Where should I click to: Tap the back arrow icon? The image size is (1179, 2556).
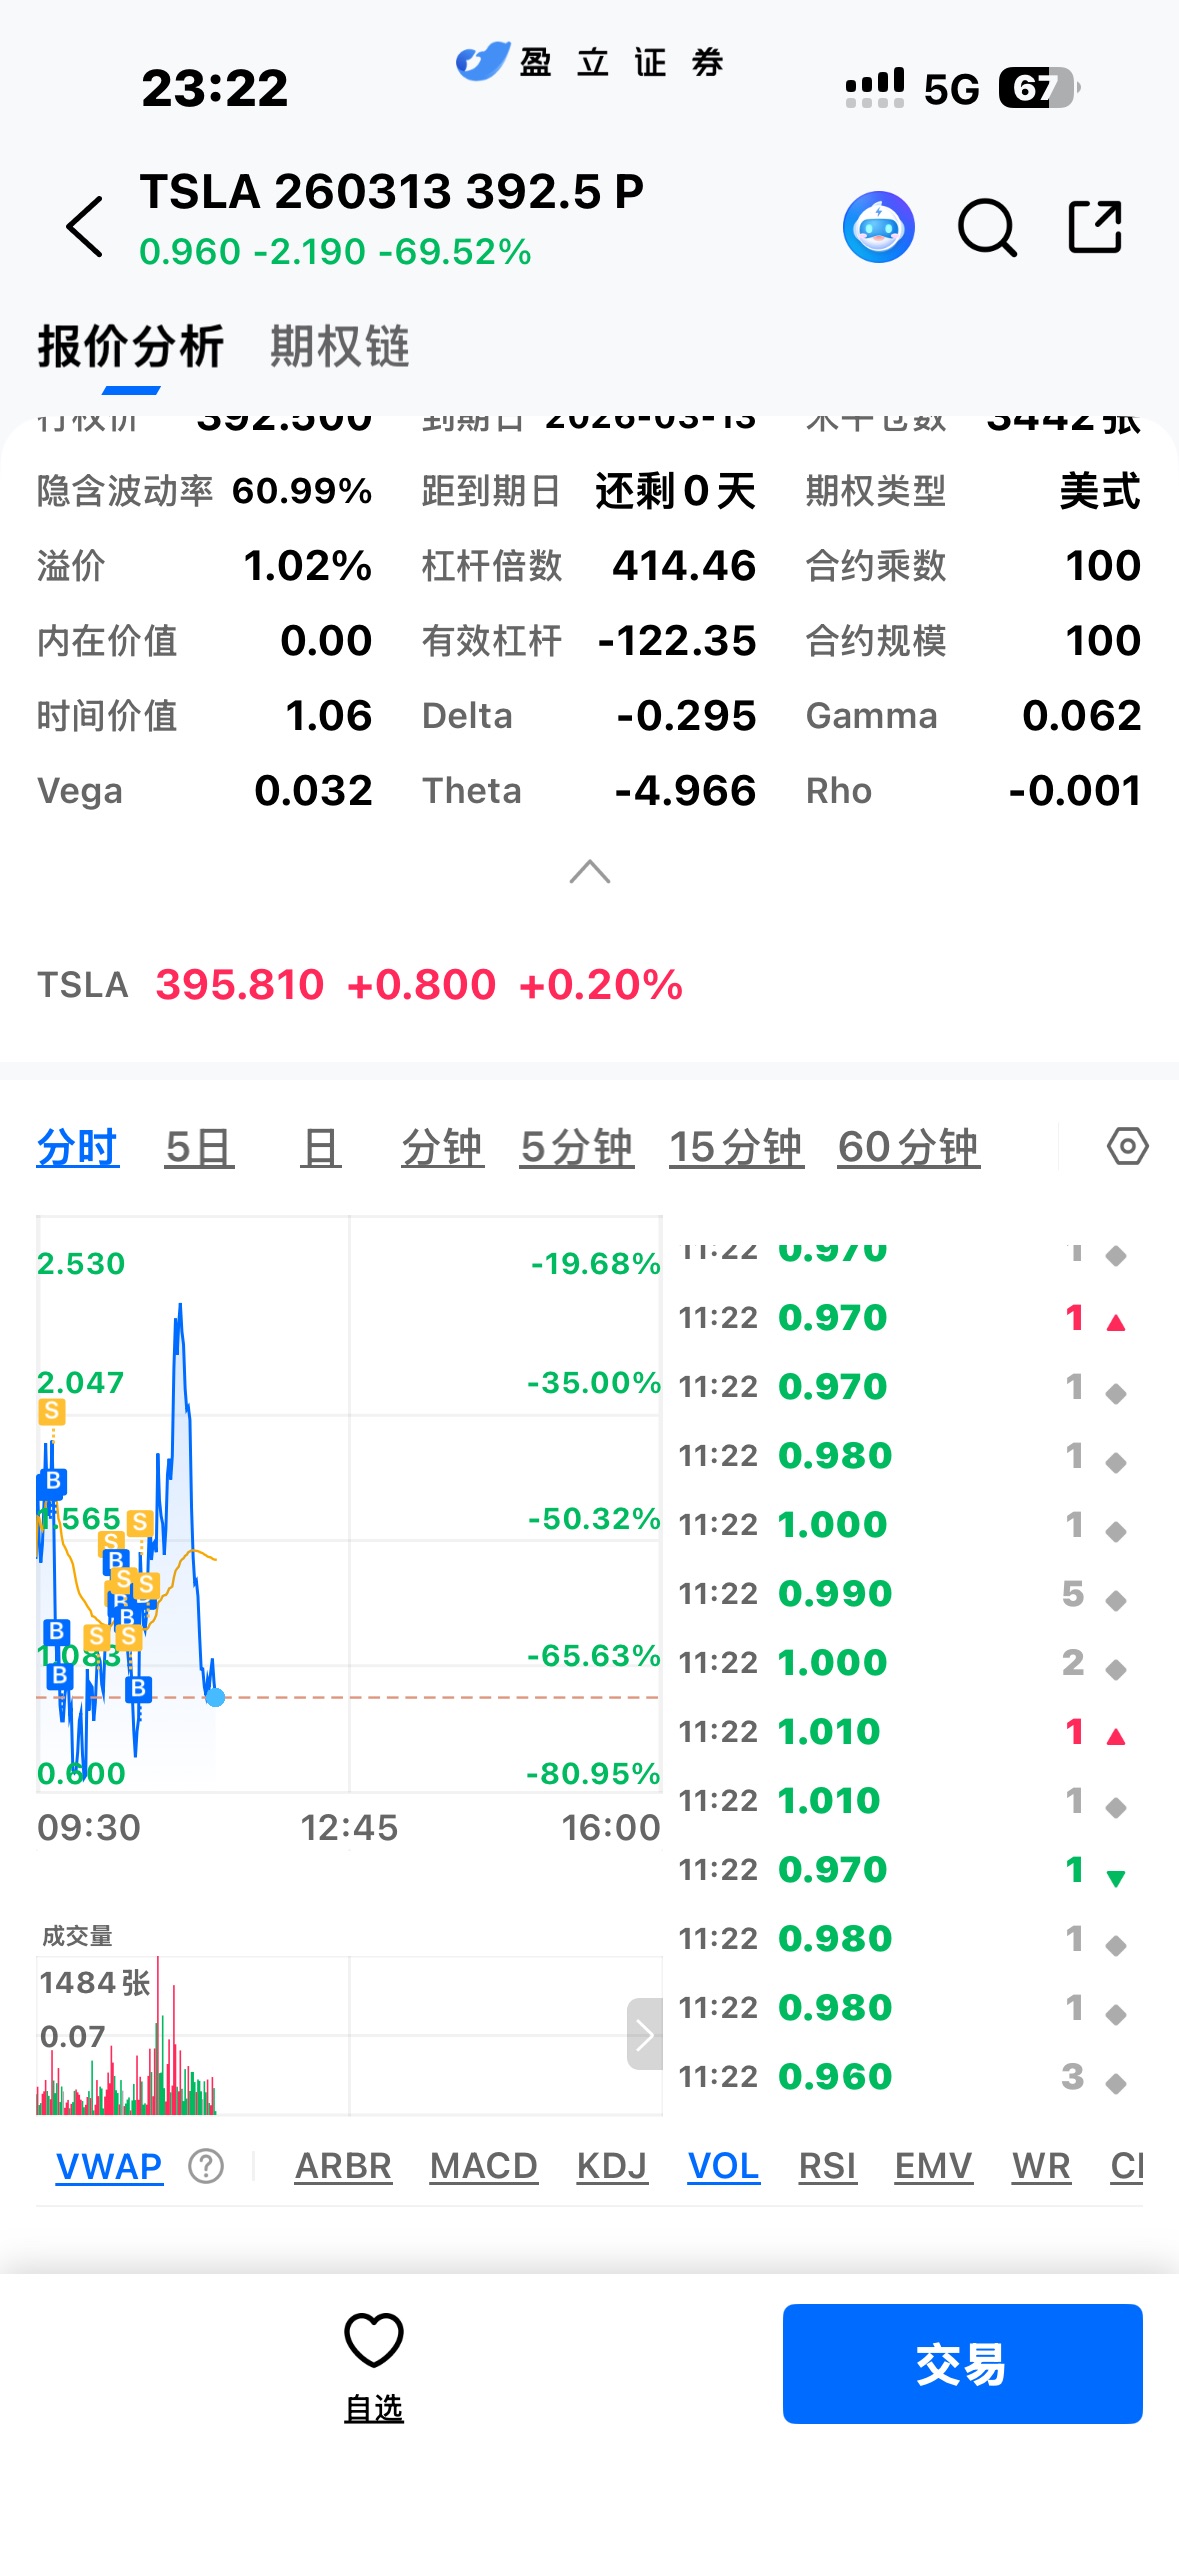point(85,227)
